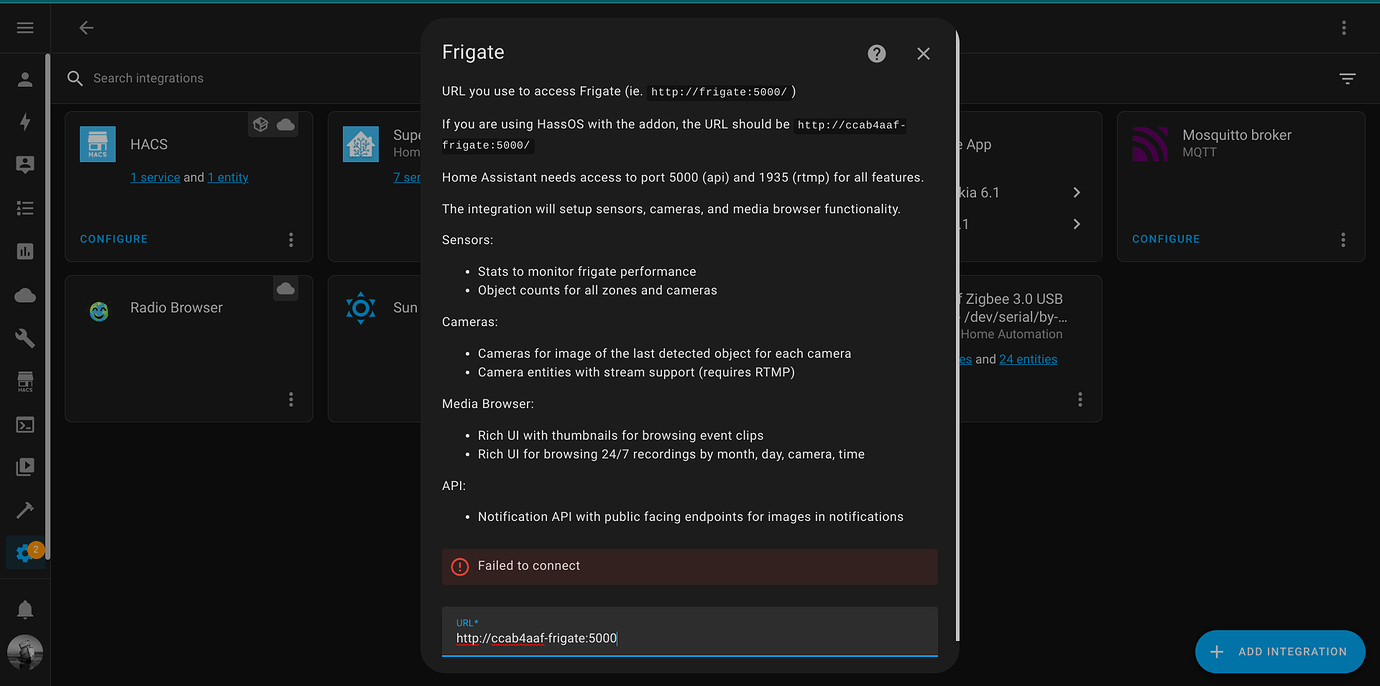Open the HACS card overflow menu
This screenshot has width=1380, height=686.
pos(291,239)
